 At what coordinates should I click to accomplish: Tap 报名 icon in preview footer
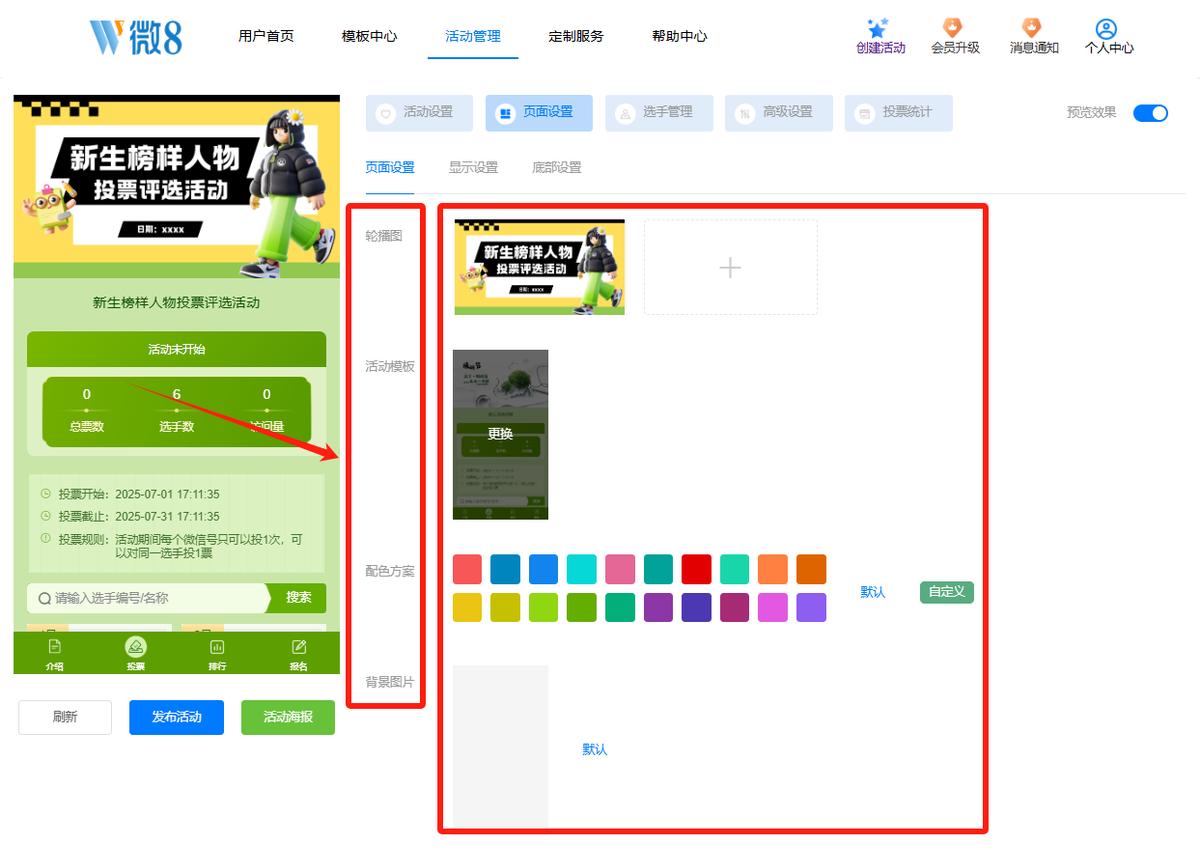(x=298, y=647)
